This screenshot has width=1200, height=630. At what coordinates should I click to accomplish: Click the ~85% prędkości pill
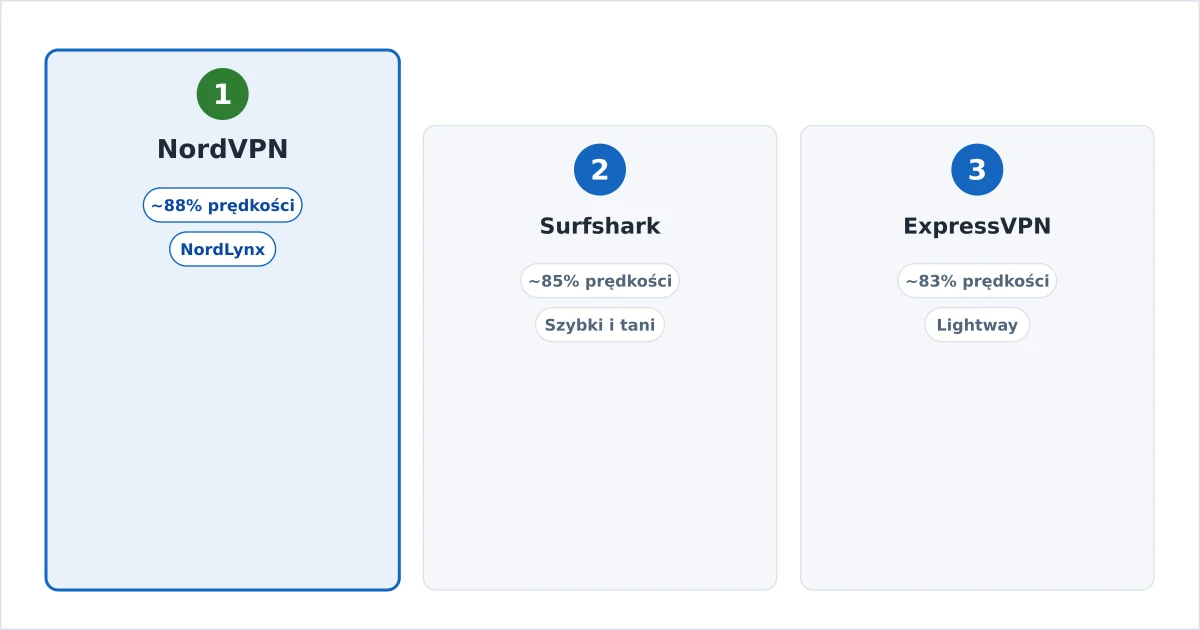(600, 281)
